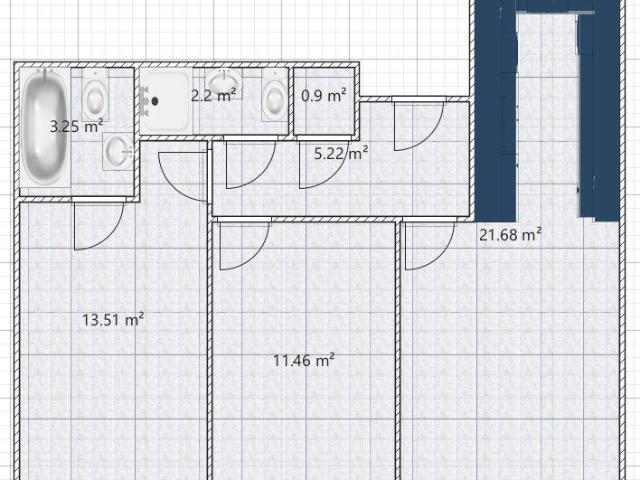Viewport: 640px width, 480px height.
Task: Select the toilet beside the bathtub
Action: (95, 95)
